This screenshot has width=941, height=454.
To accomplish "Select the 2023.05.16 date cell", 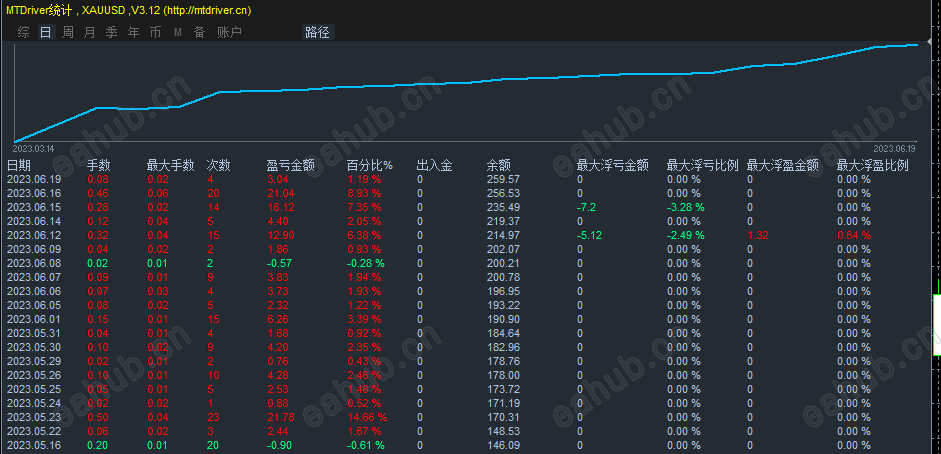I will click(33, 445).
